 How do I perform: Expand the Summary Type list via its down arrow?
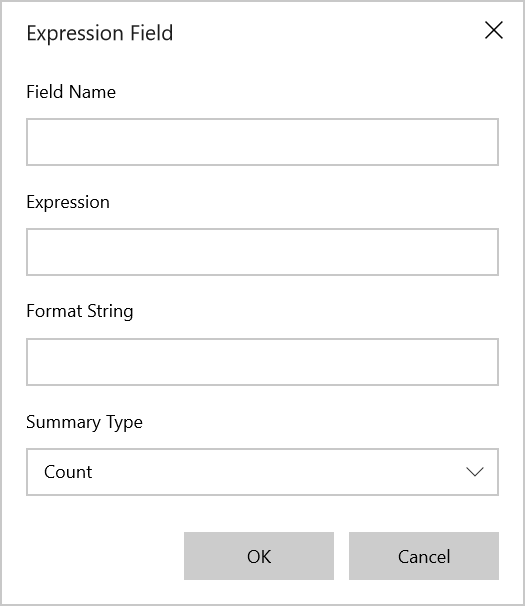(x=475, y=472)
